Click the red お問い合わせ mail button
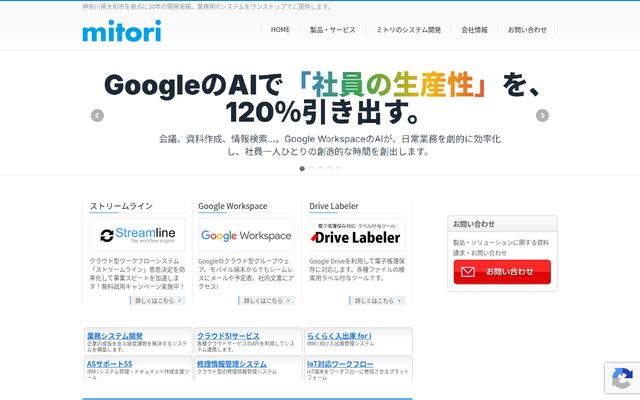The image size is (640, 400). point(502,272)
